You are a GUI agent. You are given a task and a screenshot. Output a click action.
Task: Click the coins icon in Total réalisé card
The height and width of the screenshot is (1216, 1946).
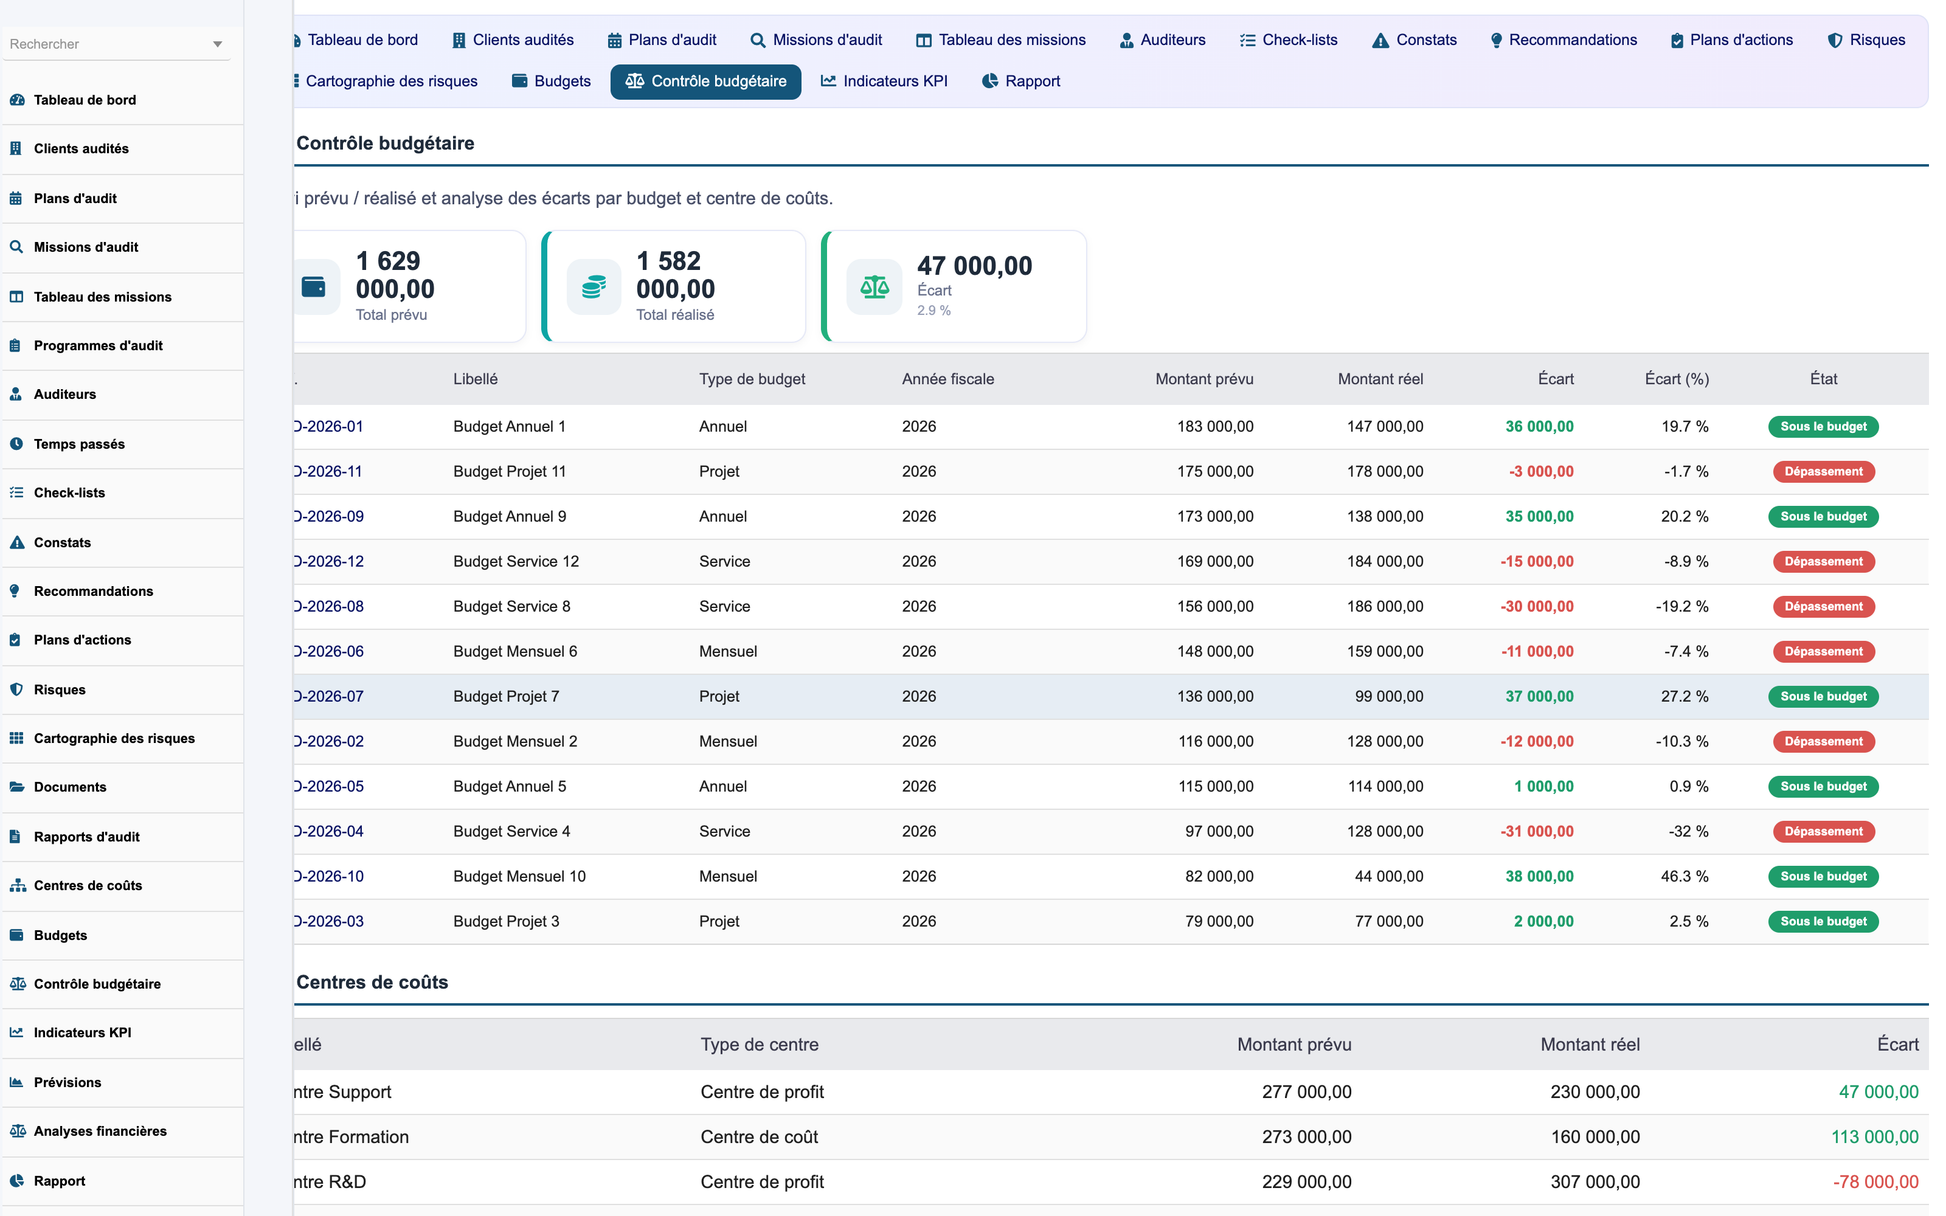[594, 287]
